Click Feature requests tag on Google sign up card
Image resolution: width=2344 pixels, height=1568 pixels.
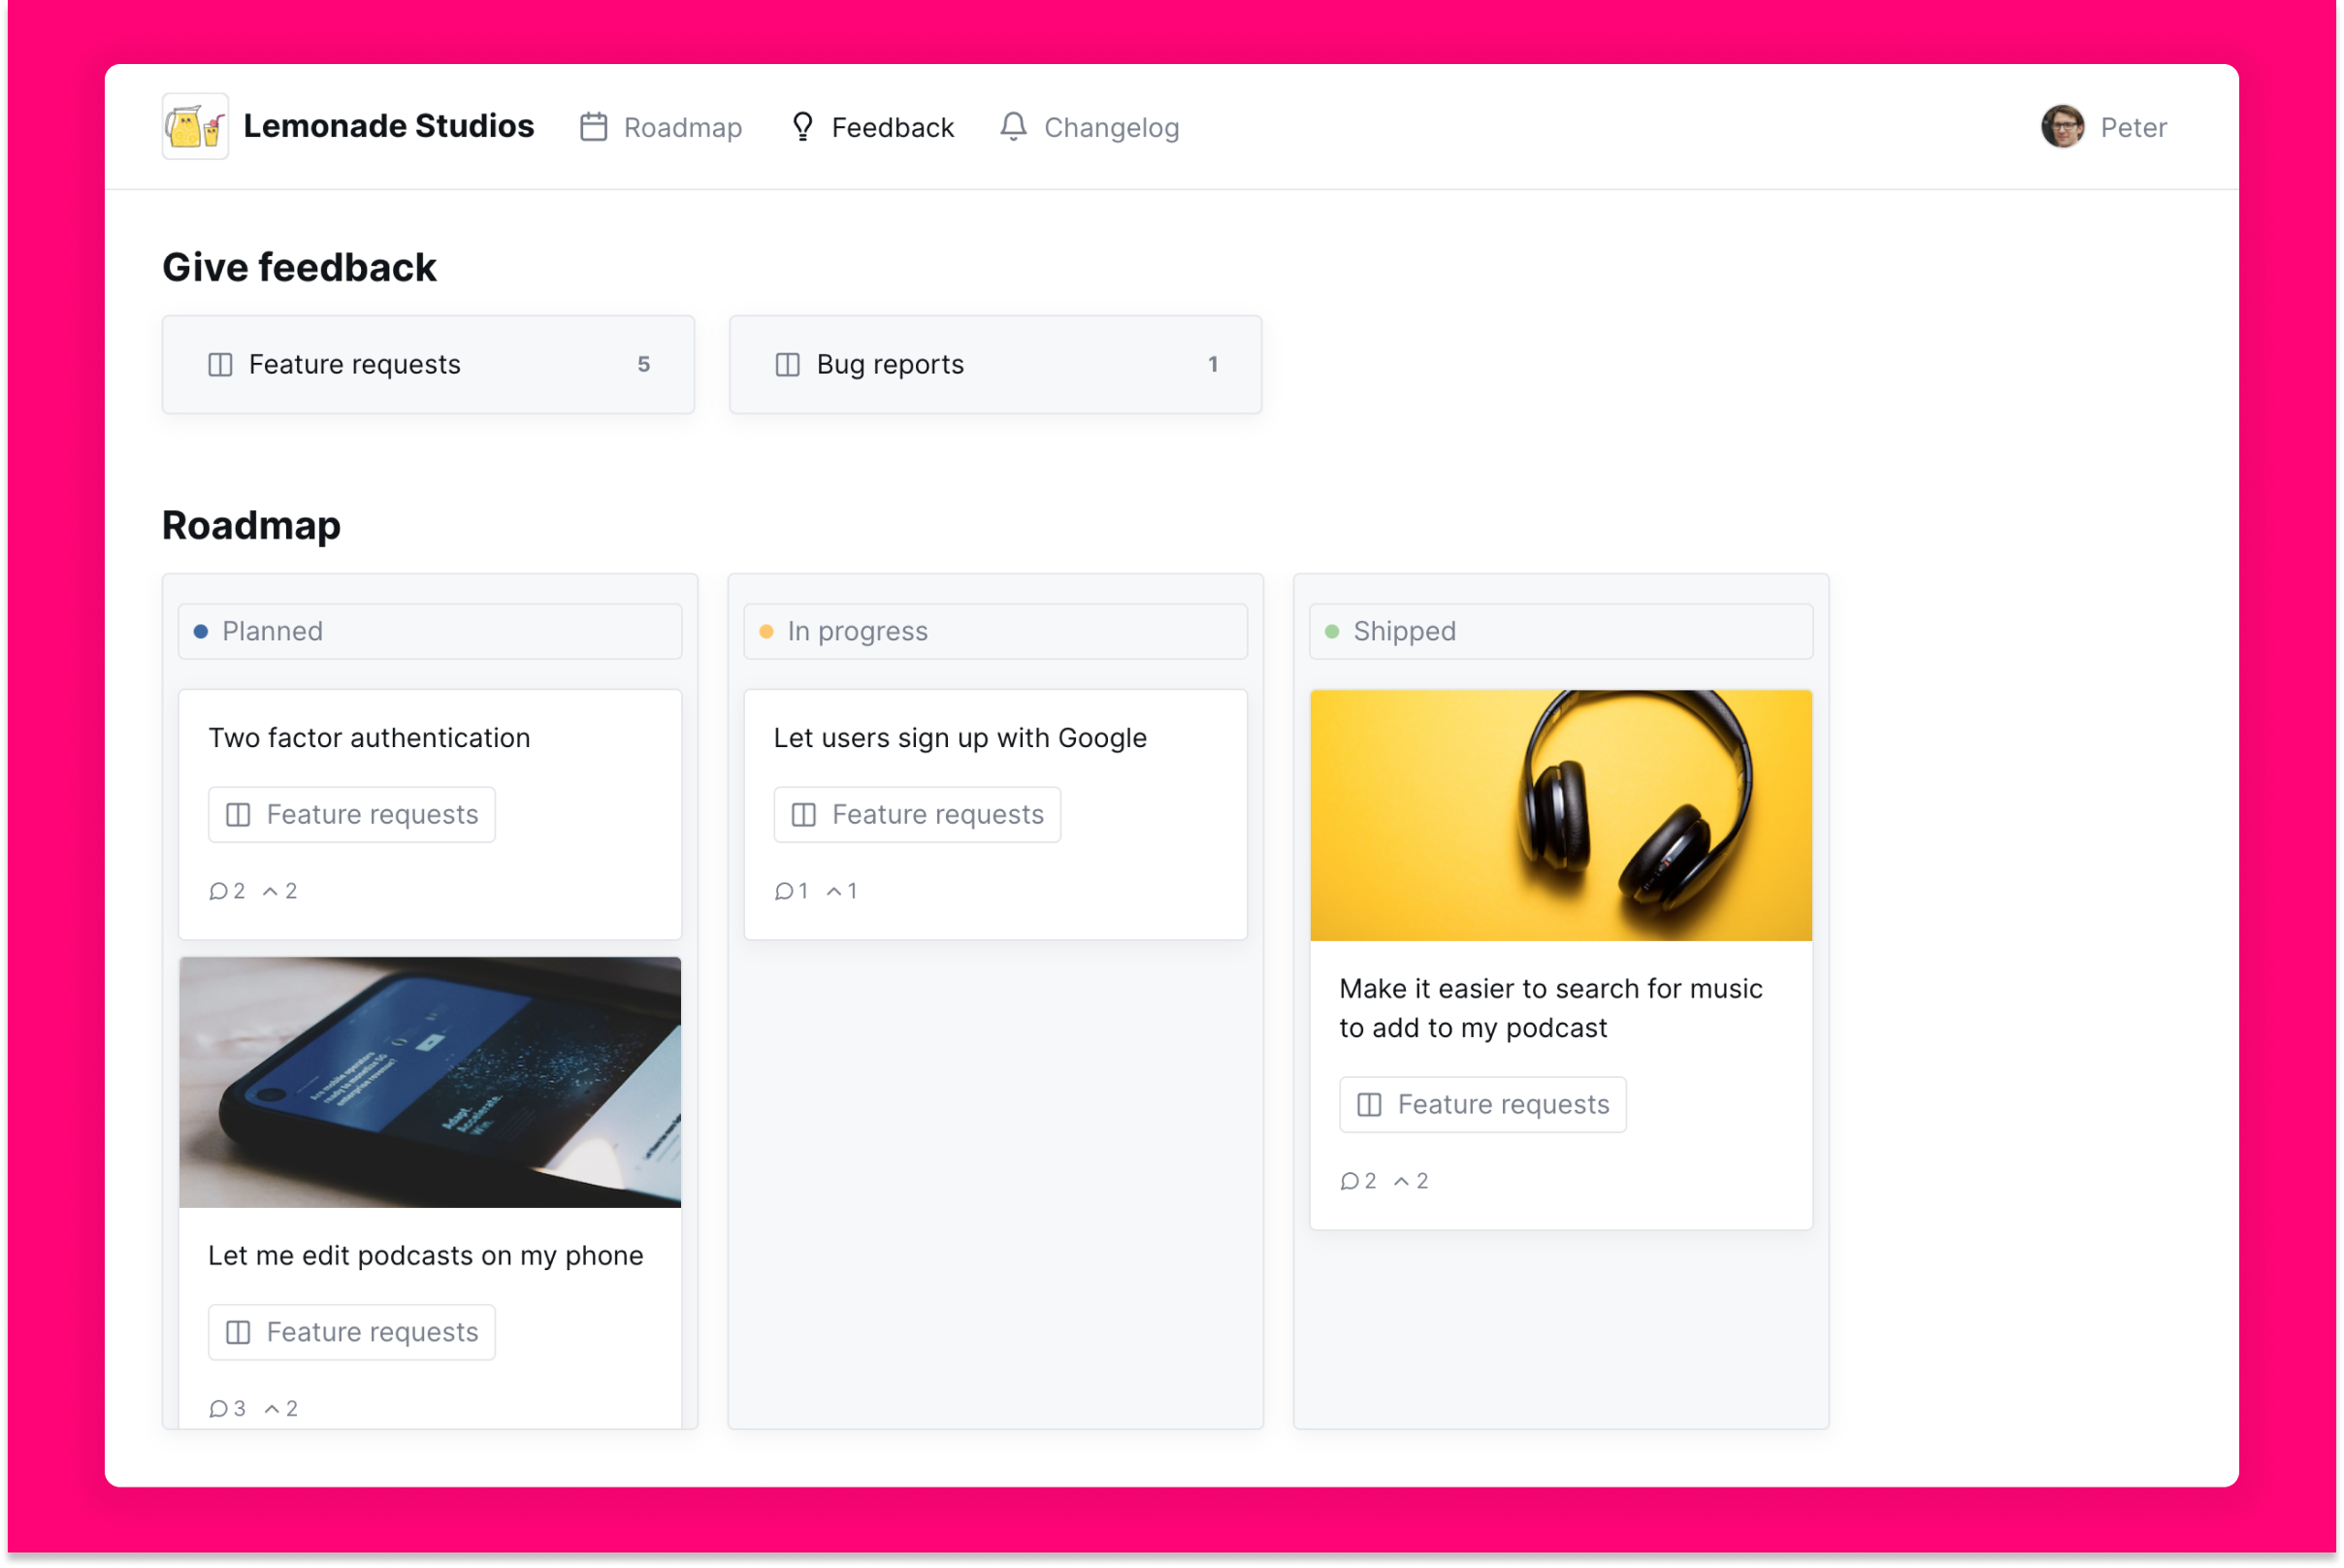917,814
